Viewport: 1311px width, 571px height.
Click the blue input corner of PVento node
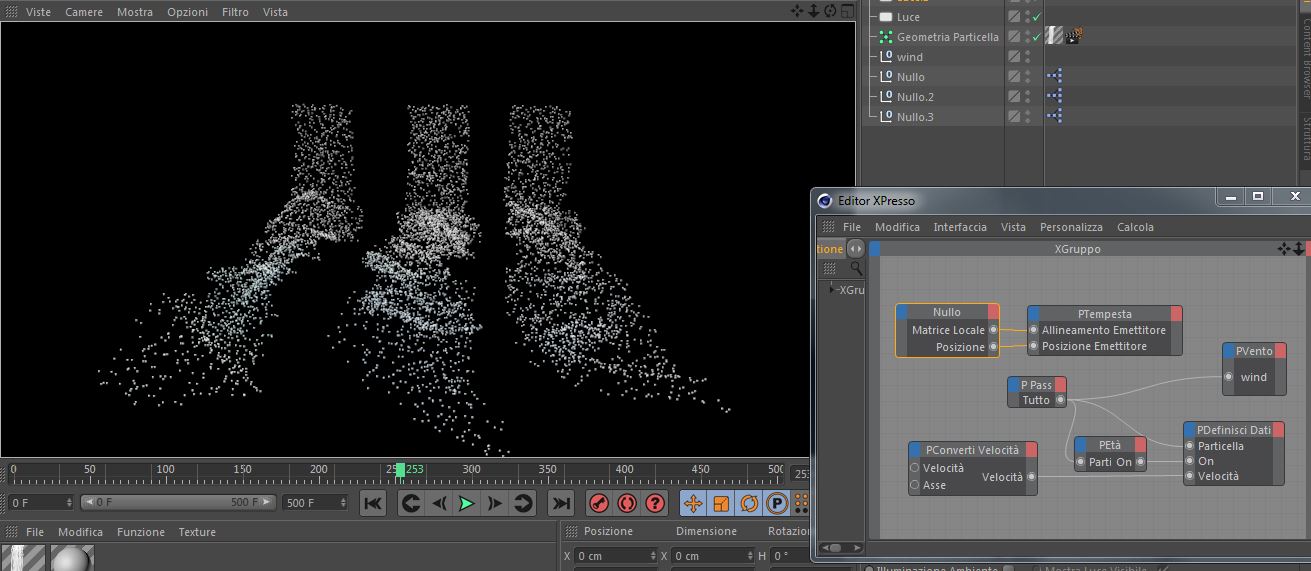pyautogui.click(x=1229, y=352)
